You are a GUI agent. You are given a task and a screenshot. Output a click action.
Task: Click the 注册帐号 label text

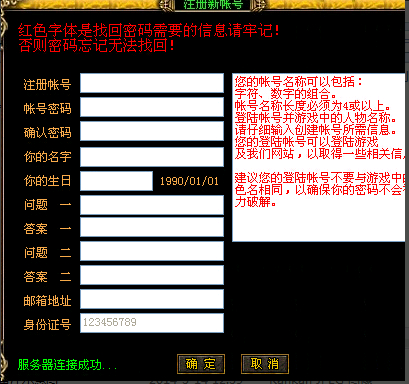(x=47, y=84)
